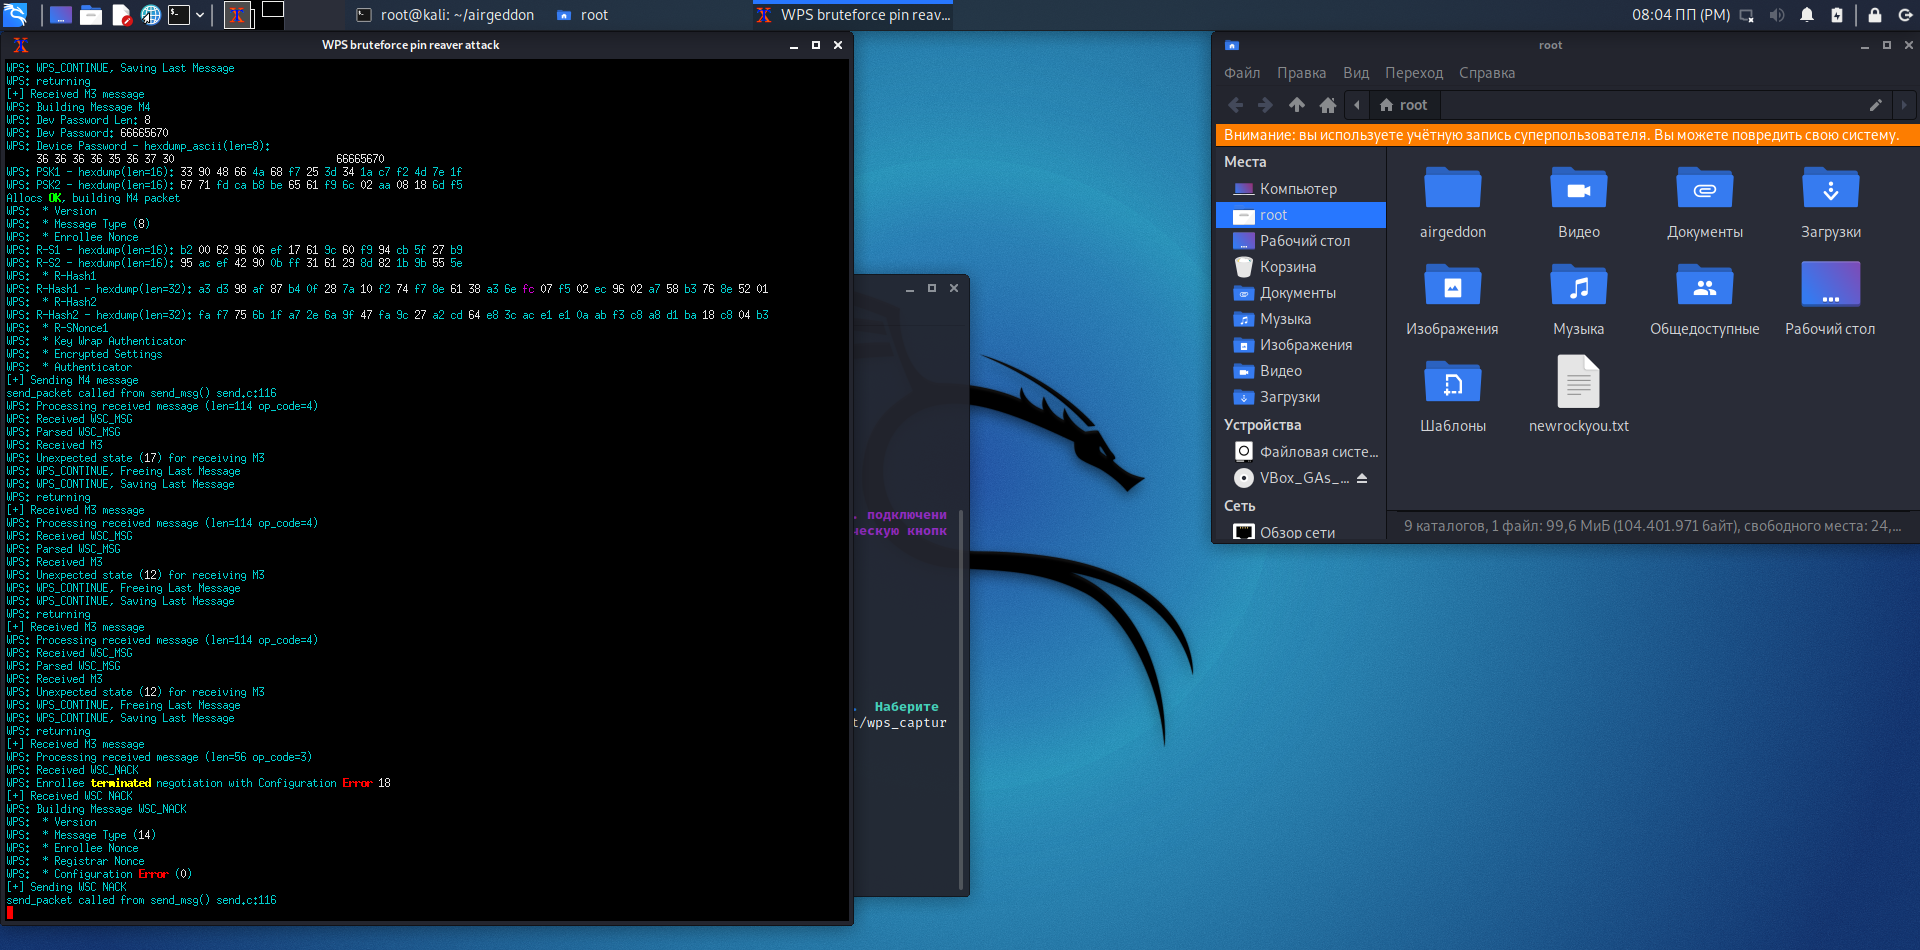Go to home folder via toolbar
The height and width of the screenshot is (950, 1920).
tap(1328, 105)
